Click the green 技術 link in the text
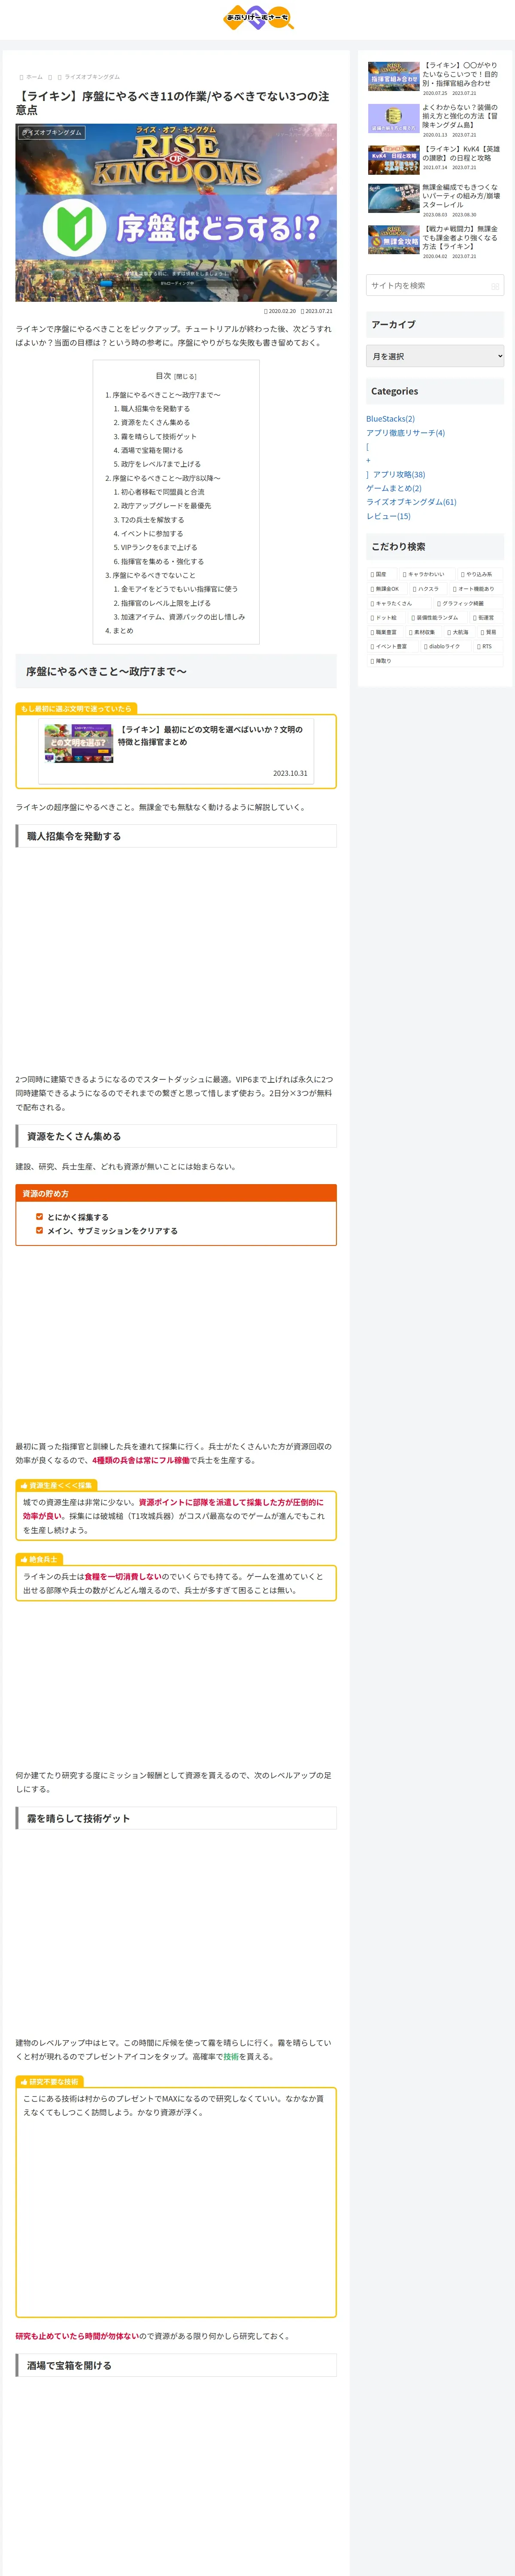The image size is (515, 2576). point(231,2057)
